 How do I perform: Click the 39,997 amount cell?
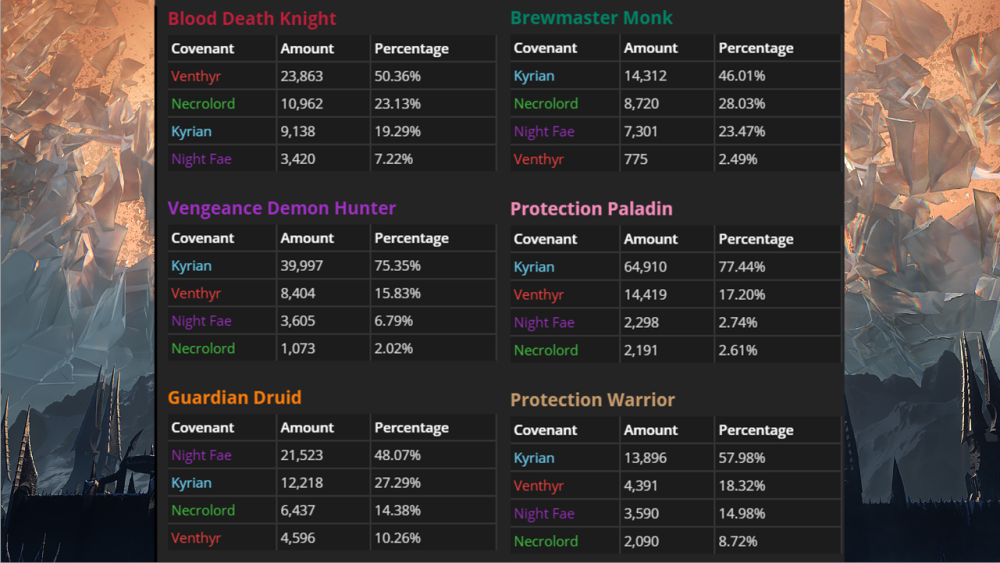[303, 266]
